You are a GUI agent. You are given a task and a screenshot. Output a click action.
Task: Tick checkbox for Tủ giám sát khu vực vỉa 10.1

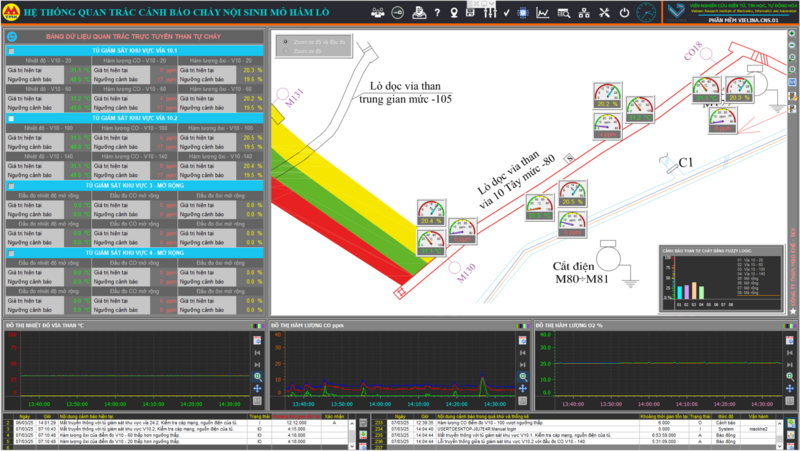point(11,49)
